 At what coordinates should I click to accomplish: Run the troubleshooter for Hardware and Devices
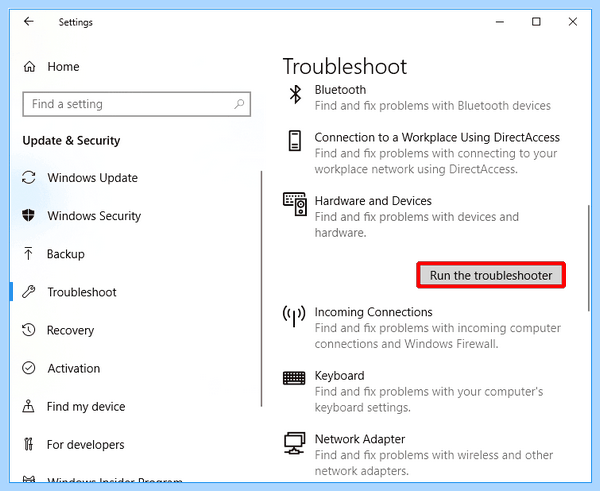491,275
